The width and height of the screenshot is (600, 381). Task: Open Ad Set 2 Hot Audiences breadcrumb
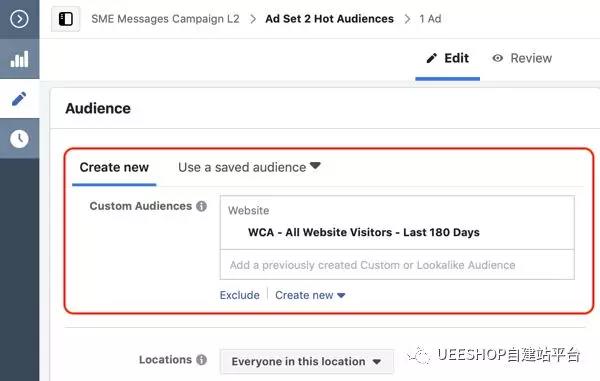click(329, 19)
